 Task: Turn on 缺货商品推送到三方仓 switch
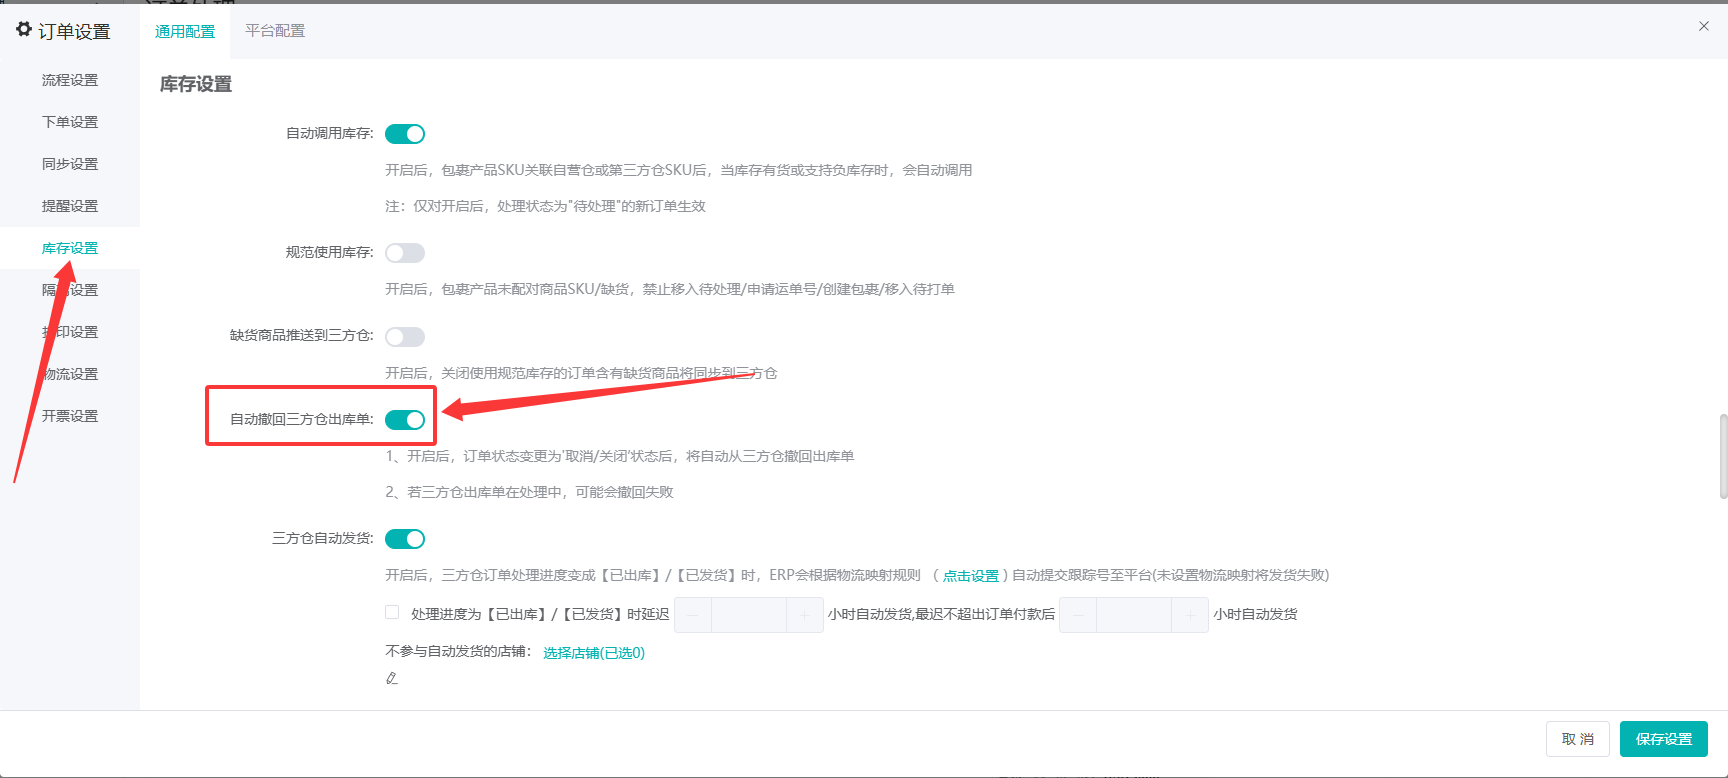pyautogui.click(x=405, y=337)
